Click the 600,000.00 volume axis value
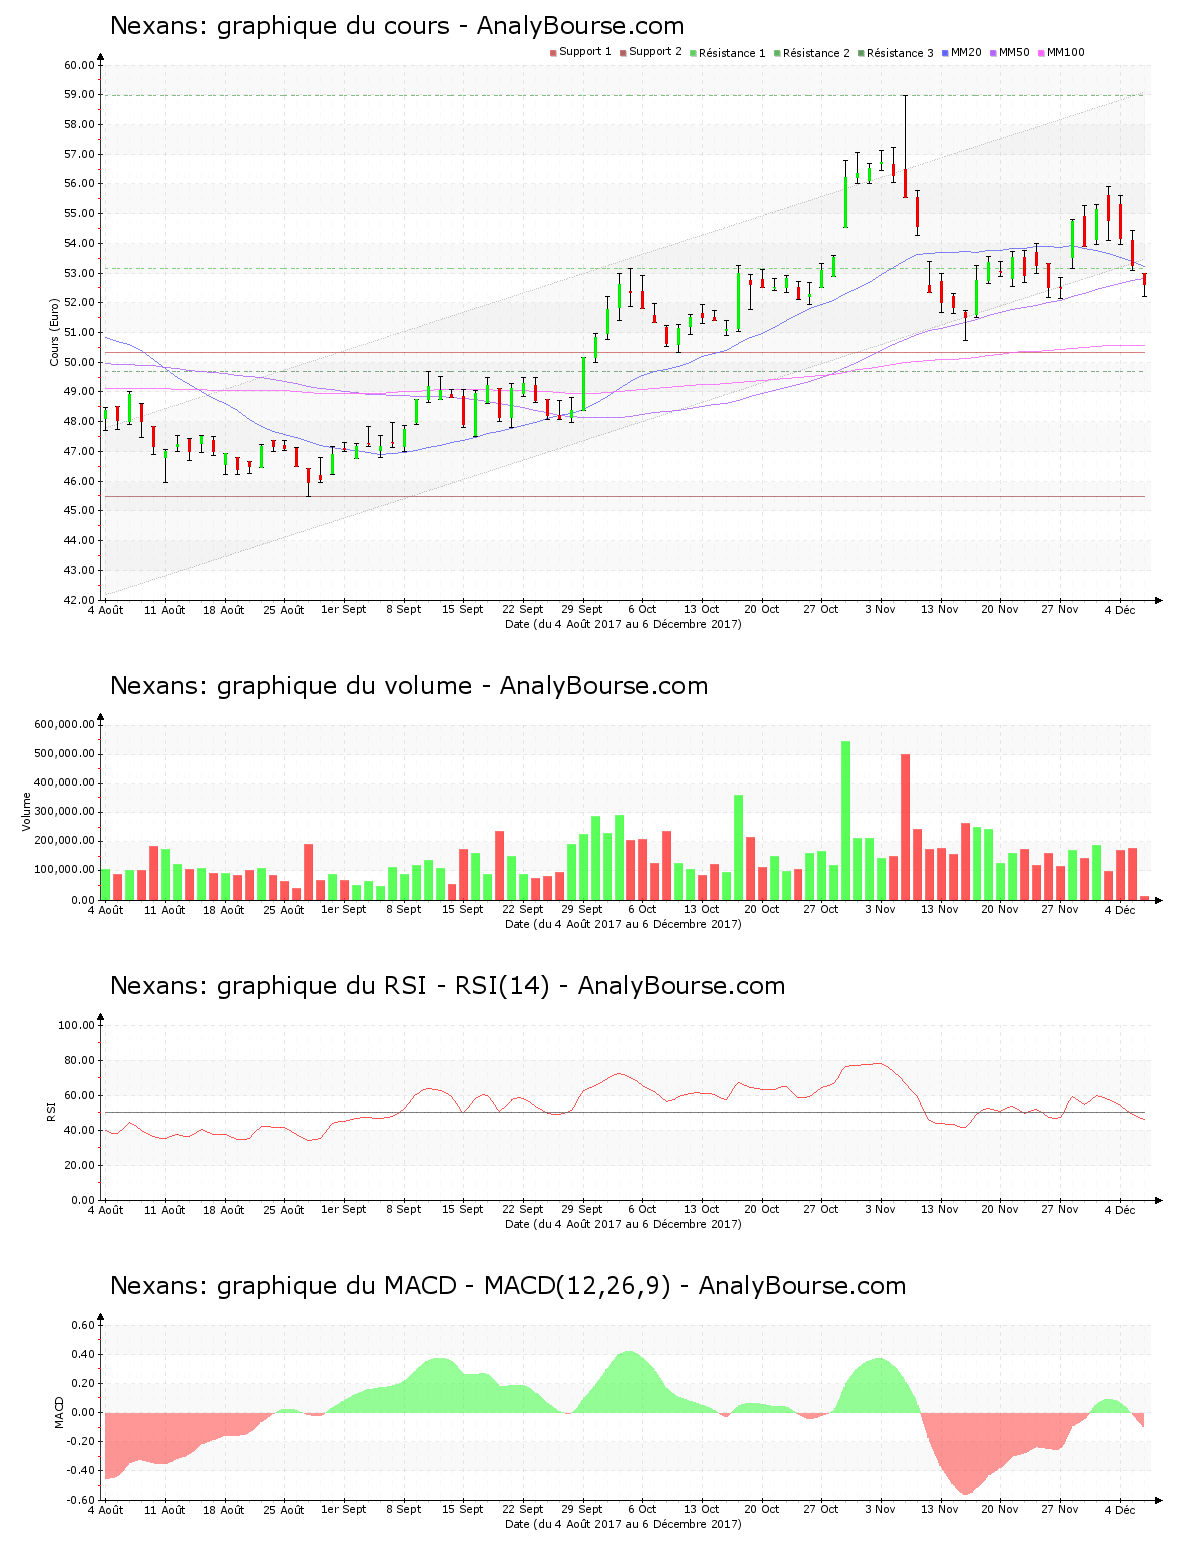 coord(64,725)
